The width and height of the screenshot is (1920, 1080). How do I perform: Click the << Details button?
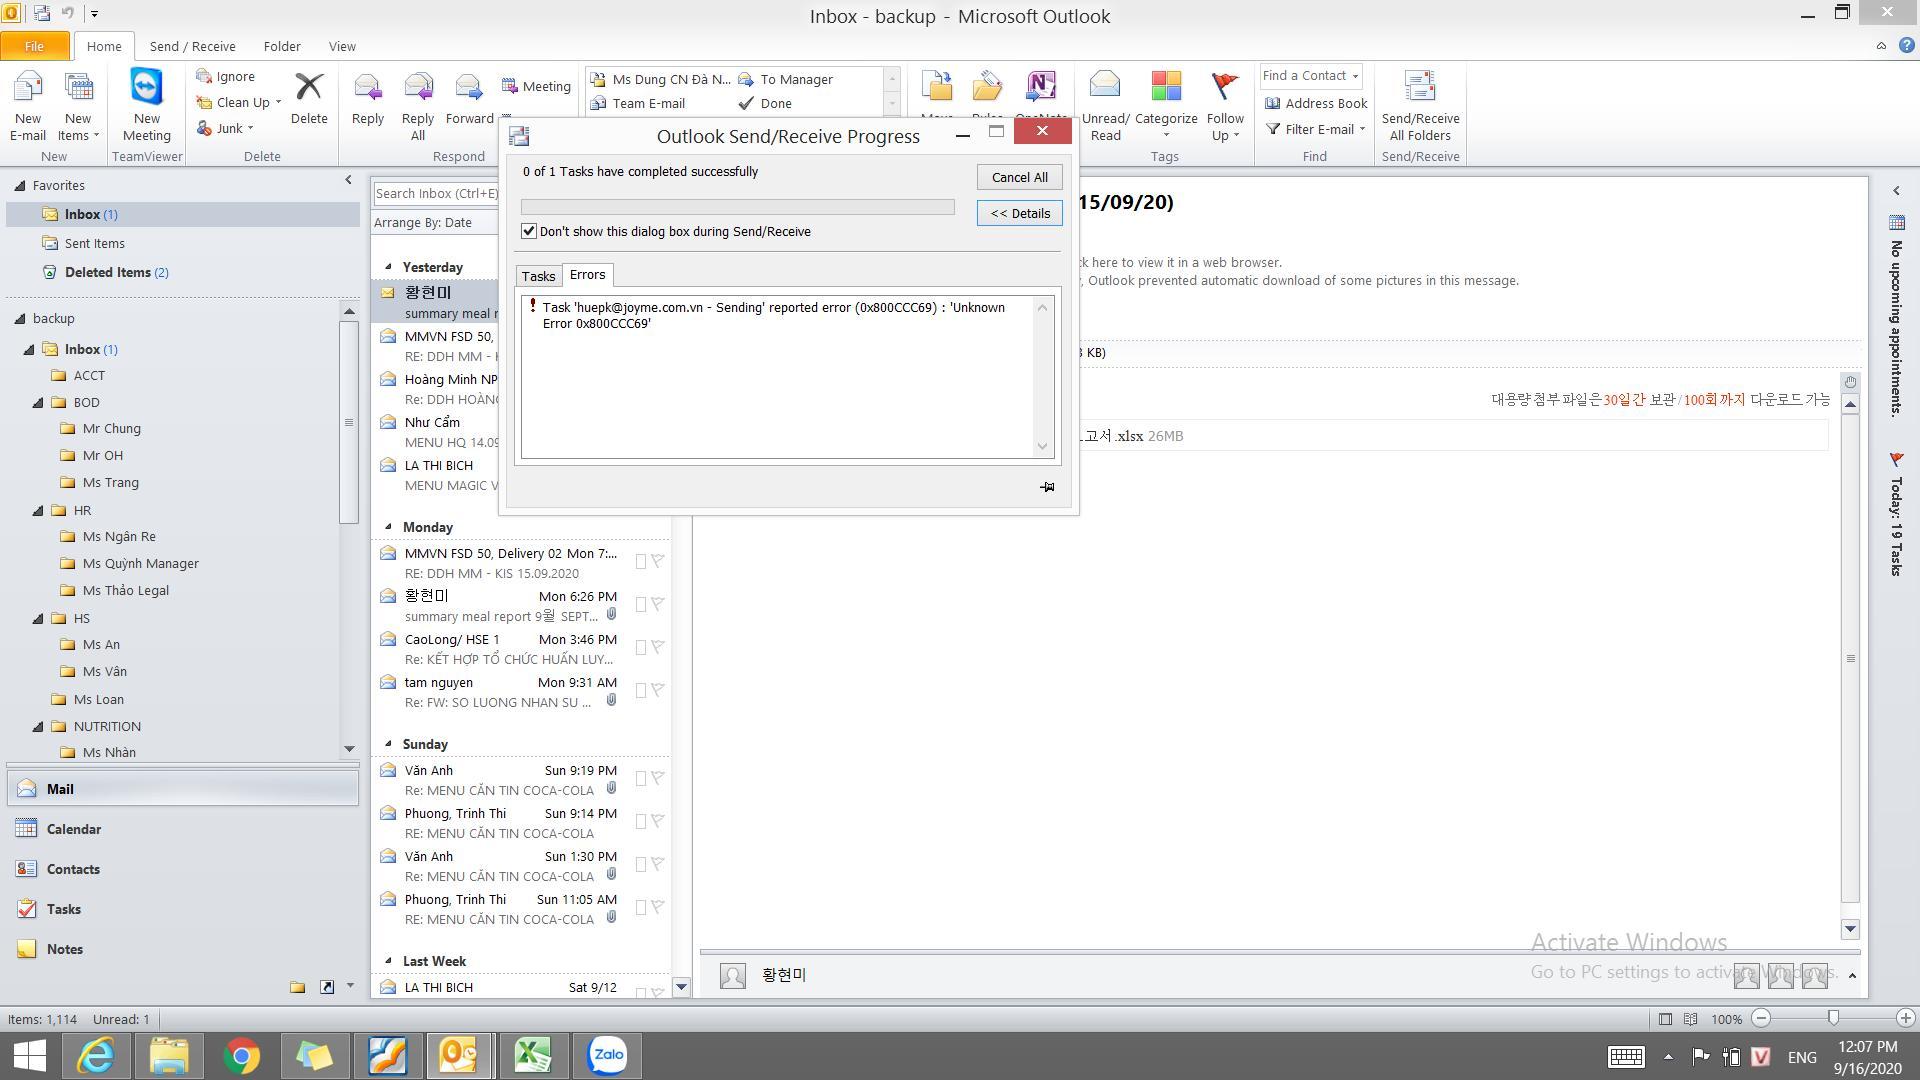coord(1019,213)
